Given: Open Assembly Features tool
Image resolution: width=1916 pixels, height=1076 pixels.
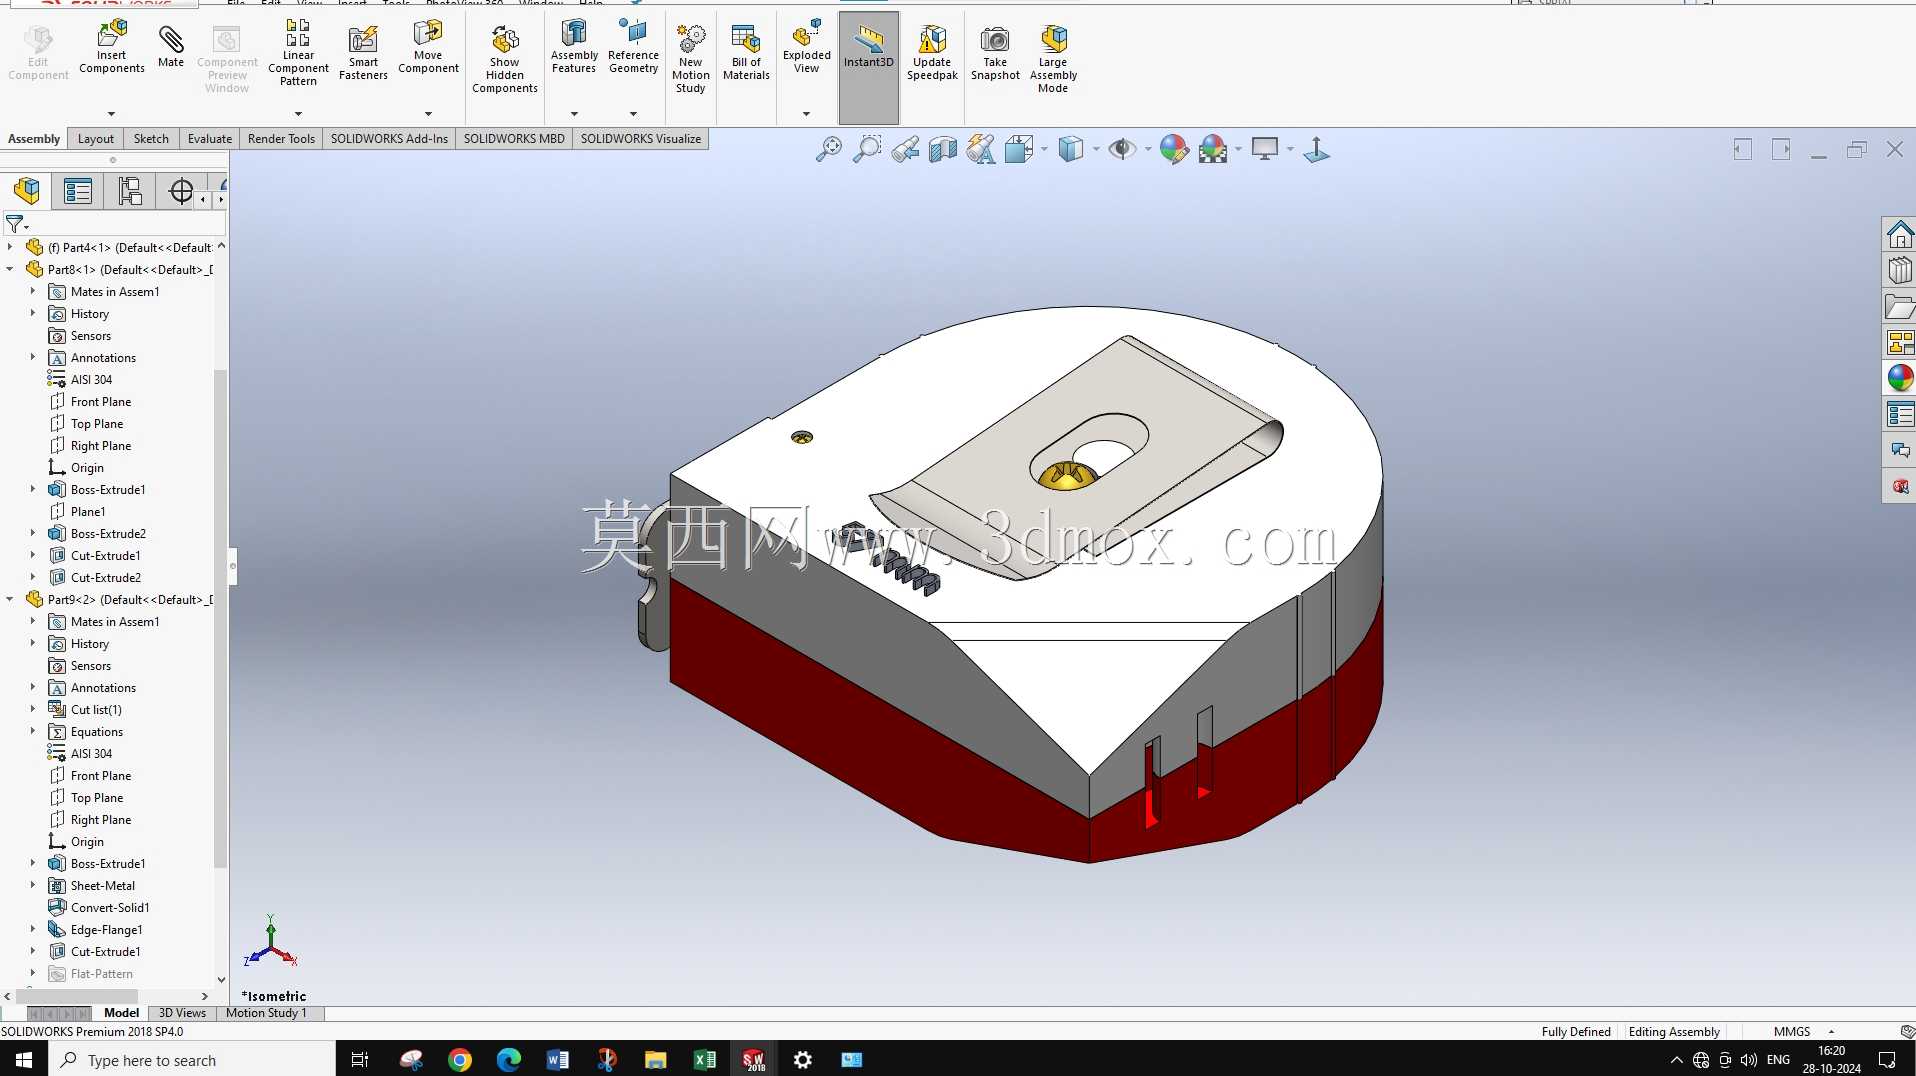Looking at the screenshot, I should pos(574,47).
